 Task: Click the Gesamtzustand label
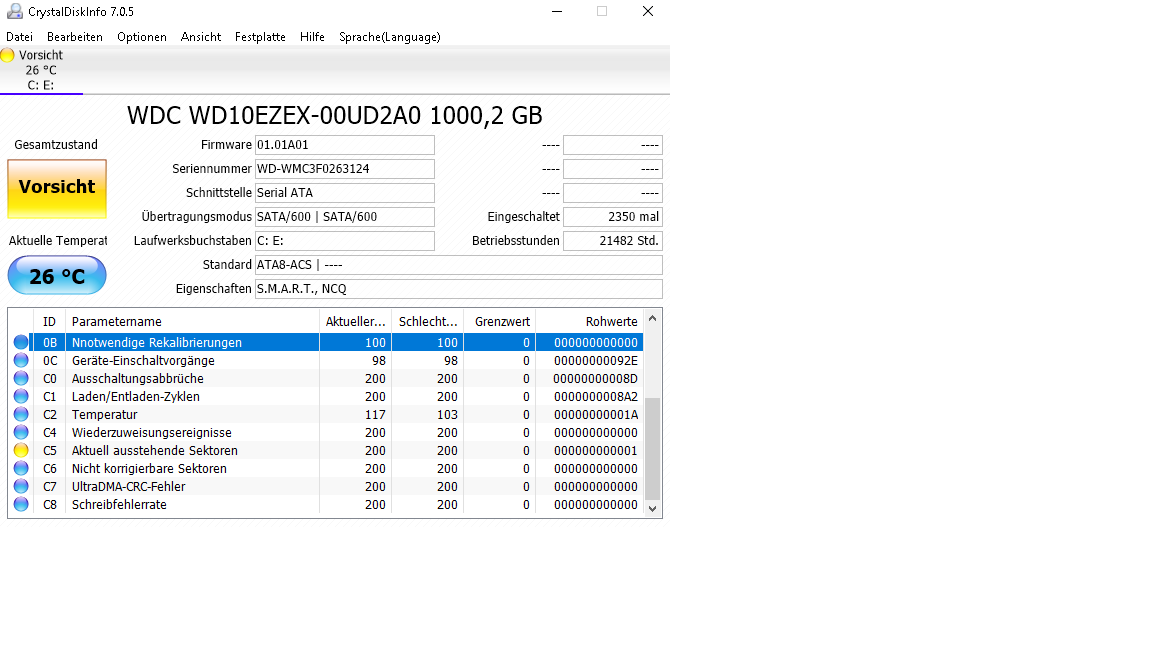point(56,145)
